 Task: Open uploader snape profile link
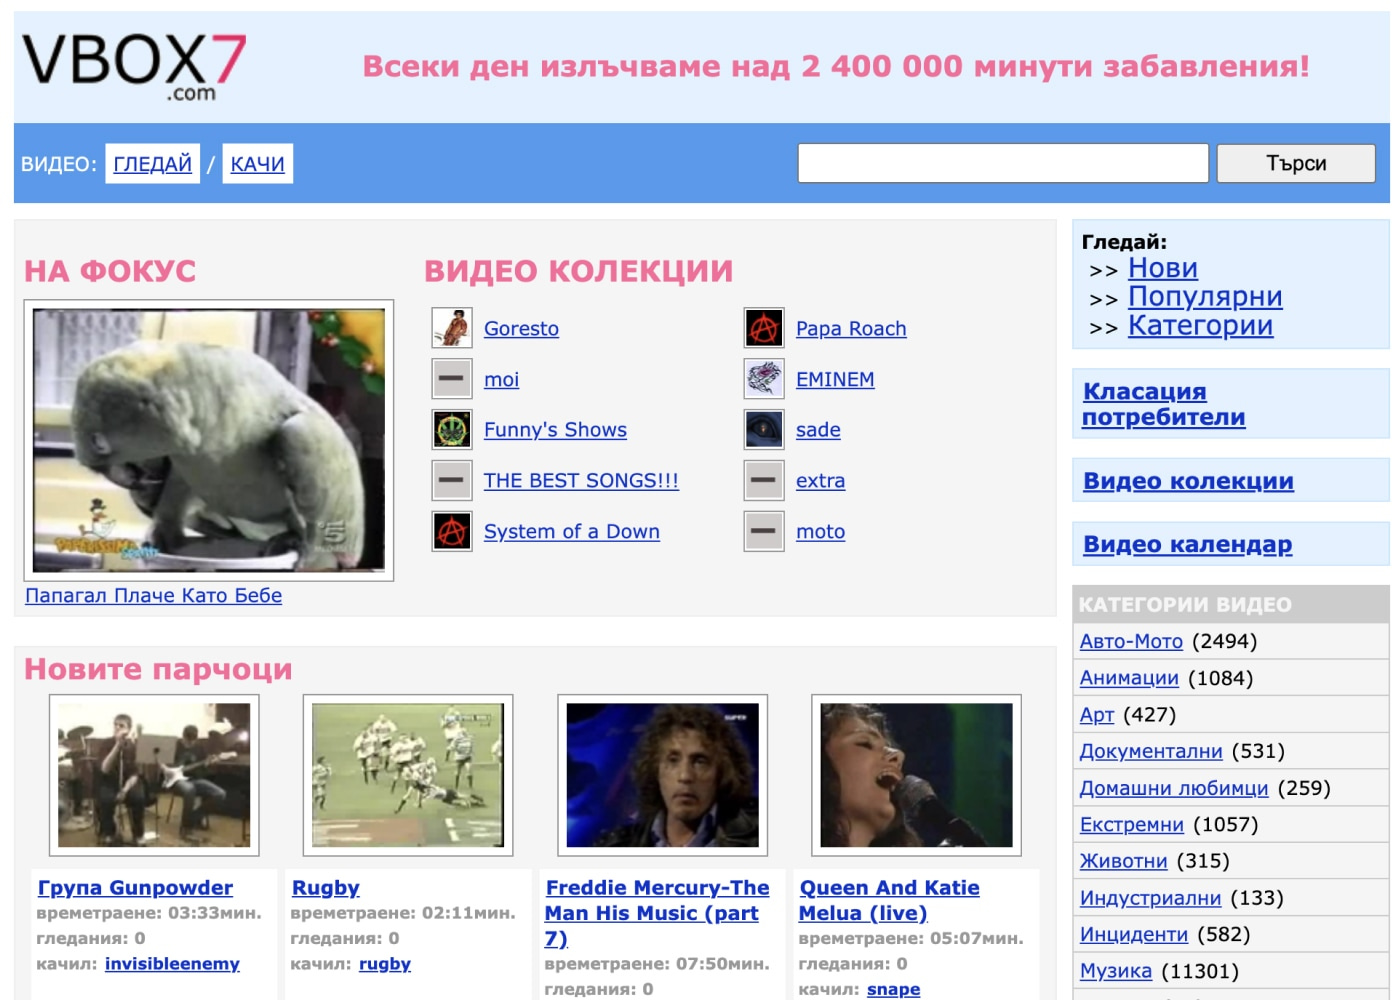click(x=894, y=989)
